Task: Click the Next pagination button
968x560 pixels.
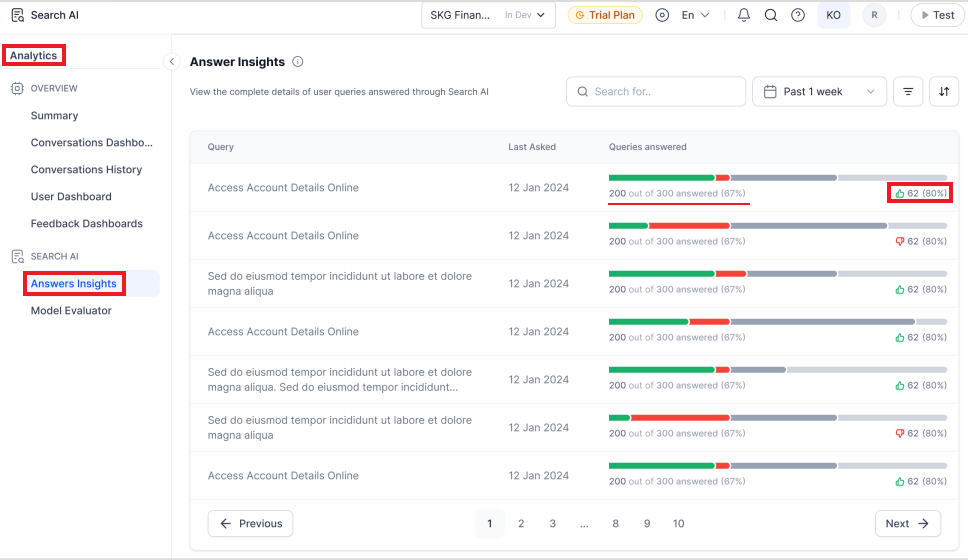Action: coord(907,523)
